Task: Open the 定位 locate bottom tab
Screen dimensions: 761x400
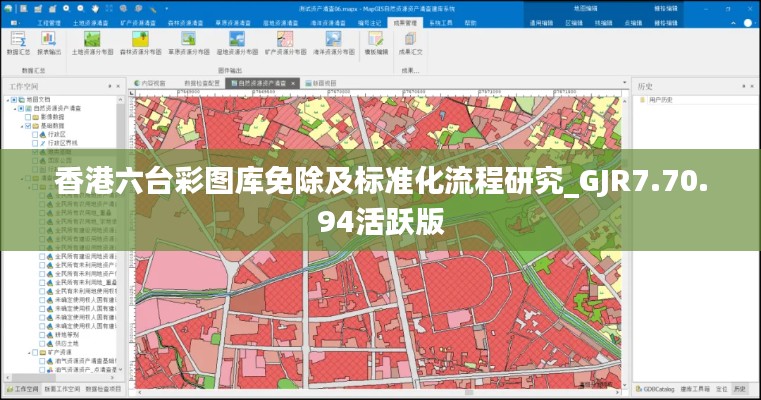Action: point(722,389)
